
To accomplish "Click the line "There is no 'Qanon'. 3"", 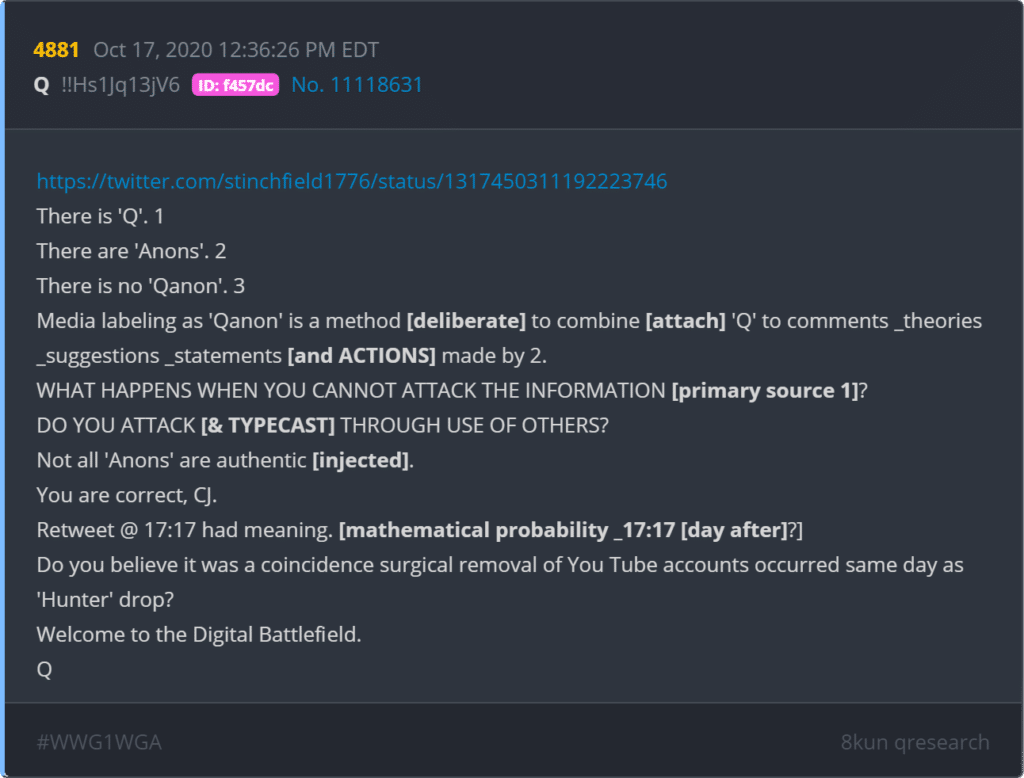I will click(x=140, y=286).
